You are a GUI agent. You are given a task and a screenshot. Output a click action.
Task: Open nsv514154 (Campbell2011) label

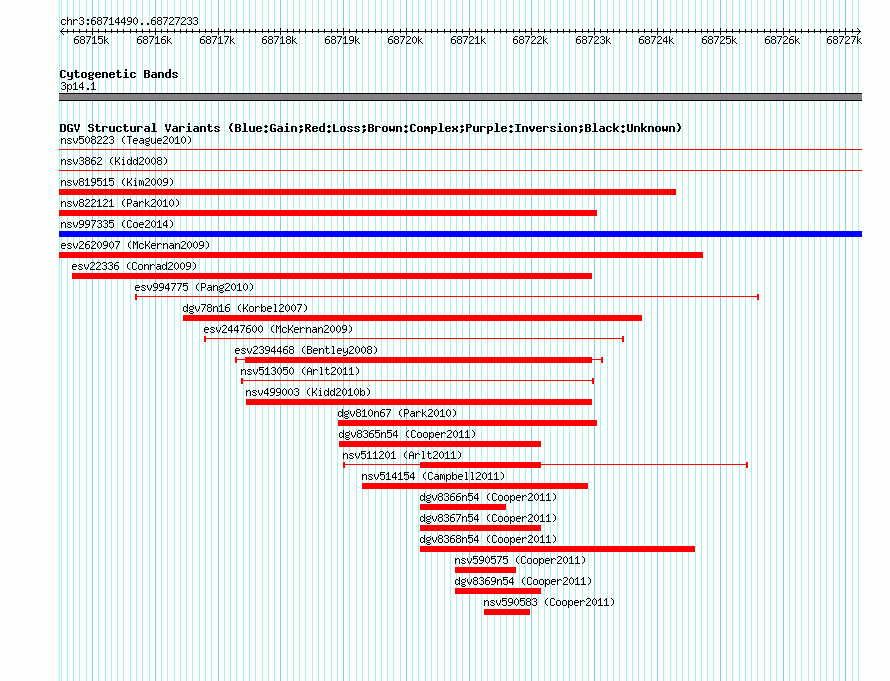[433, 476]
